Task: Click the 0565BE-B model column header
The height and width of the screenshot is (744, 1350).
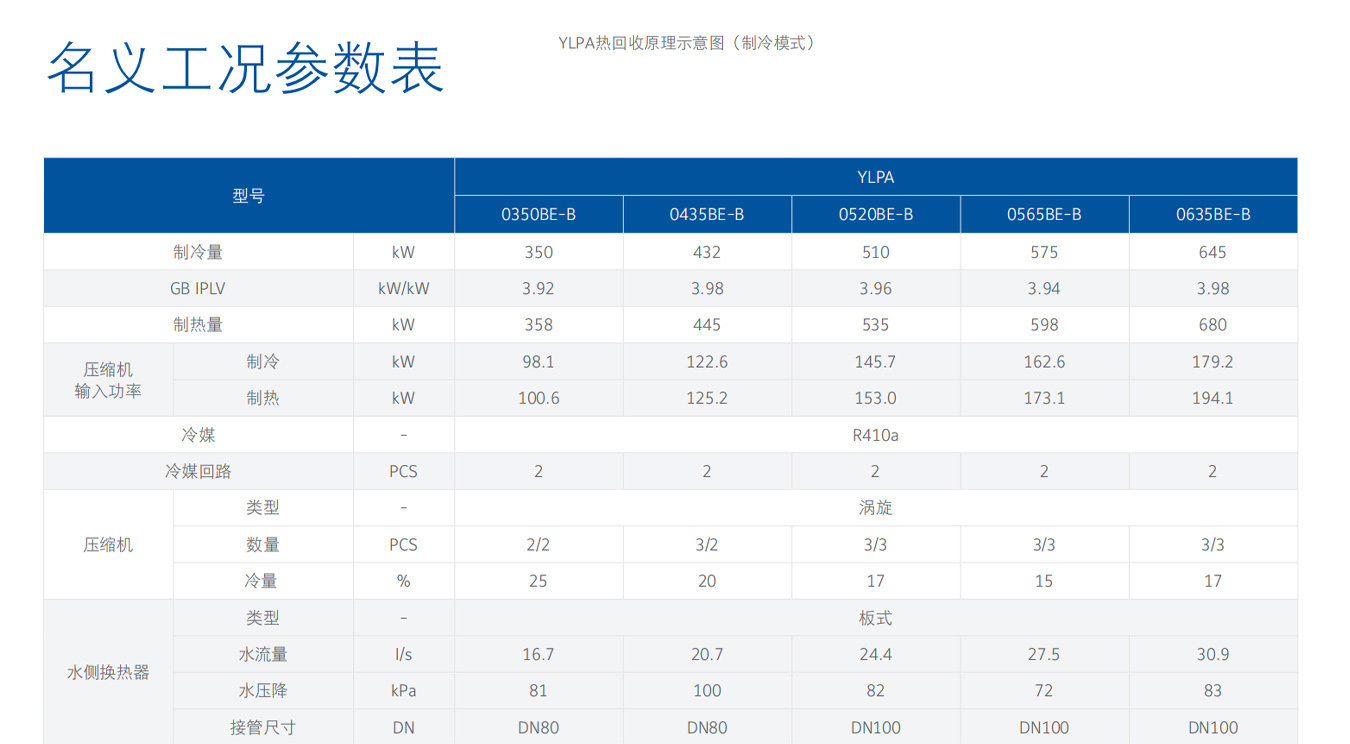Action: pos(1044,215)
